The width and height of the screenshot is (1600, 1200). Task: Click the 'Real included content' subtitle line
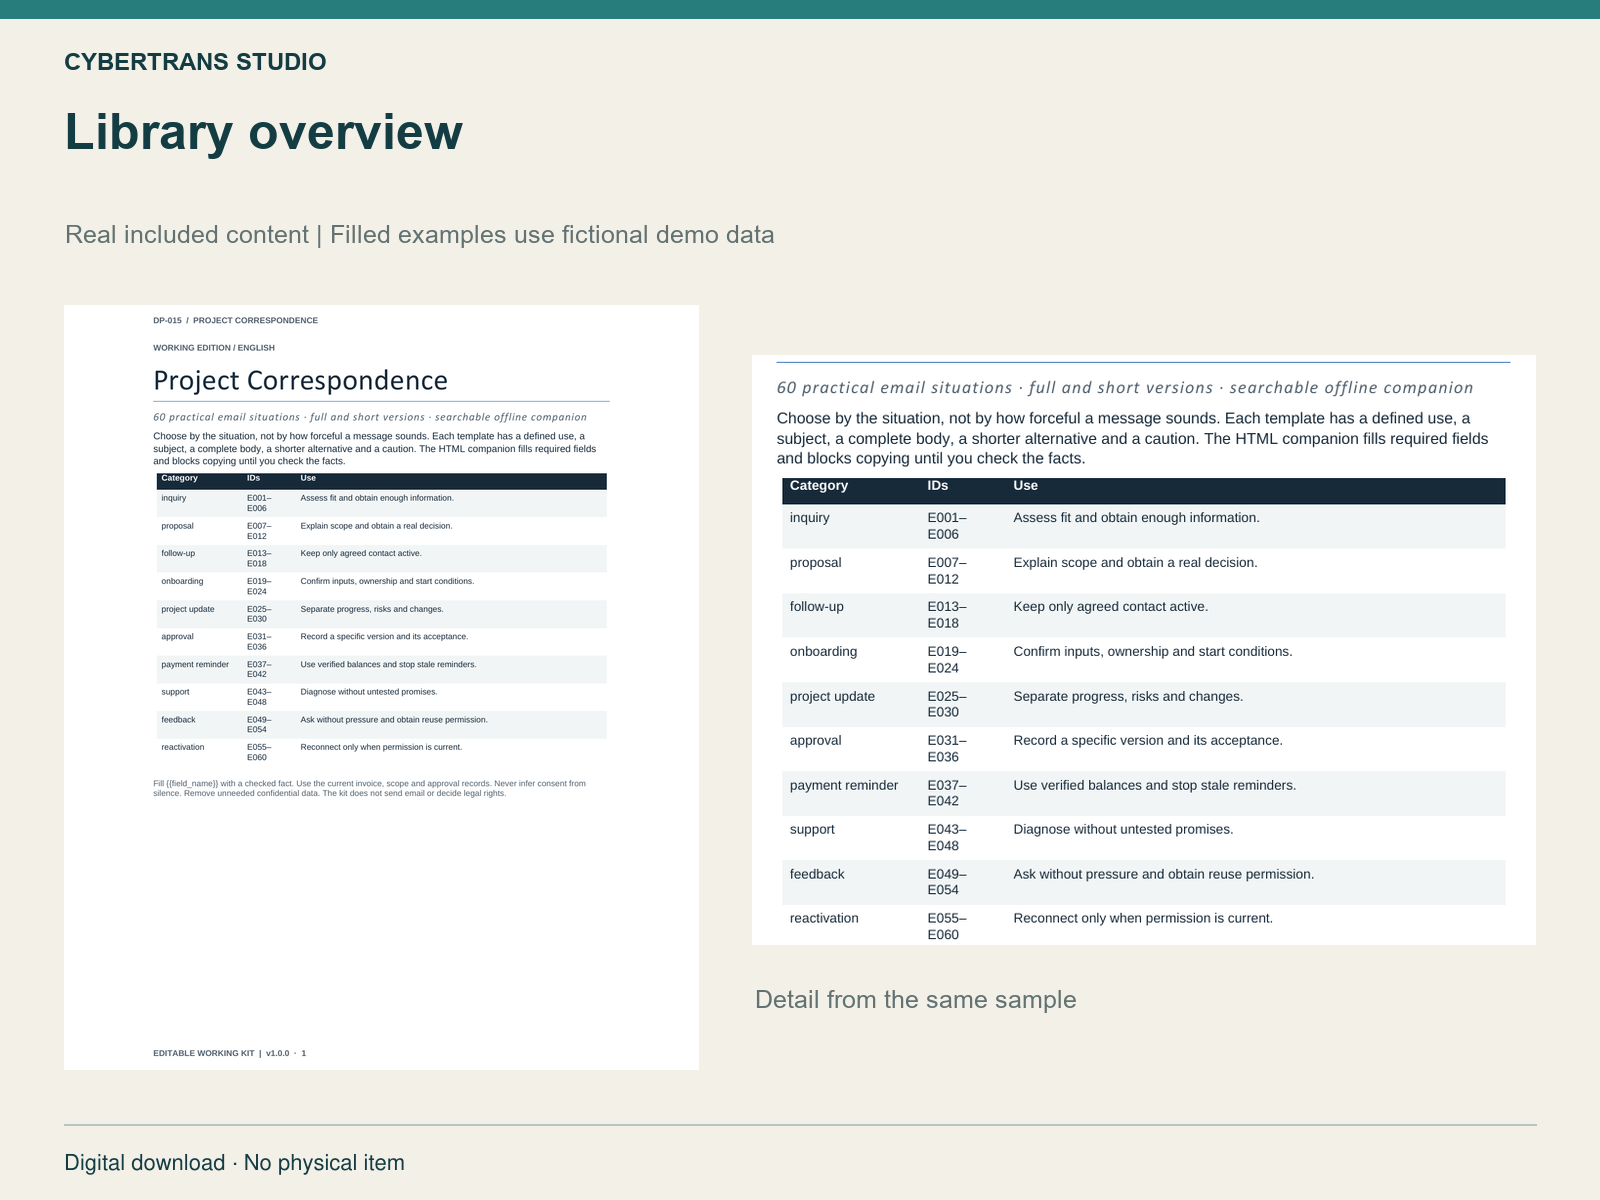(420, 235)
